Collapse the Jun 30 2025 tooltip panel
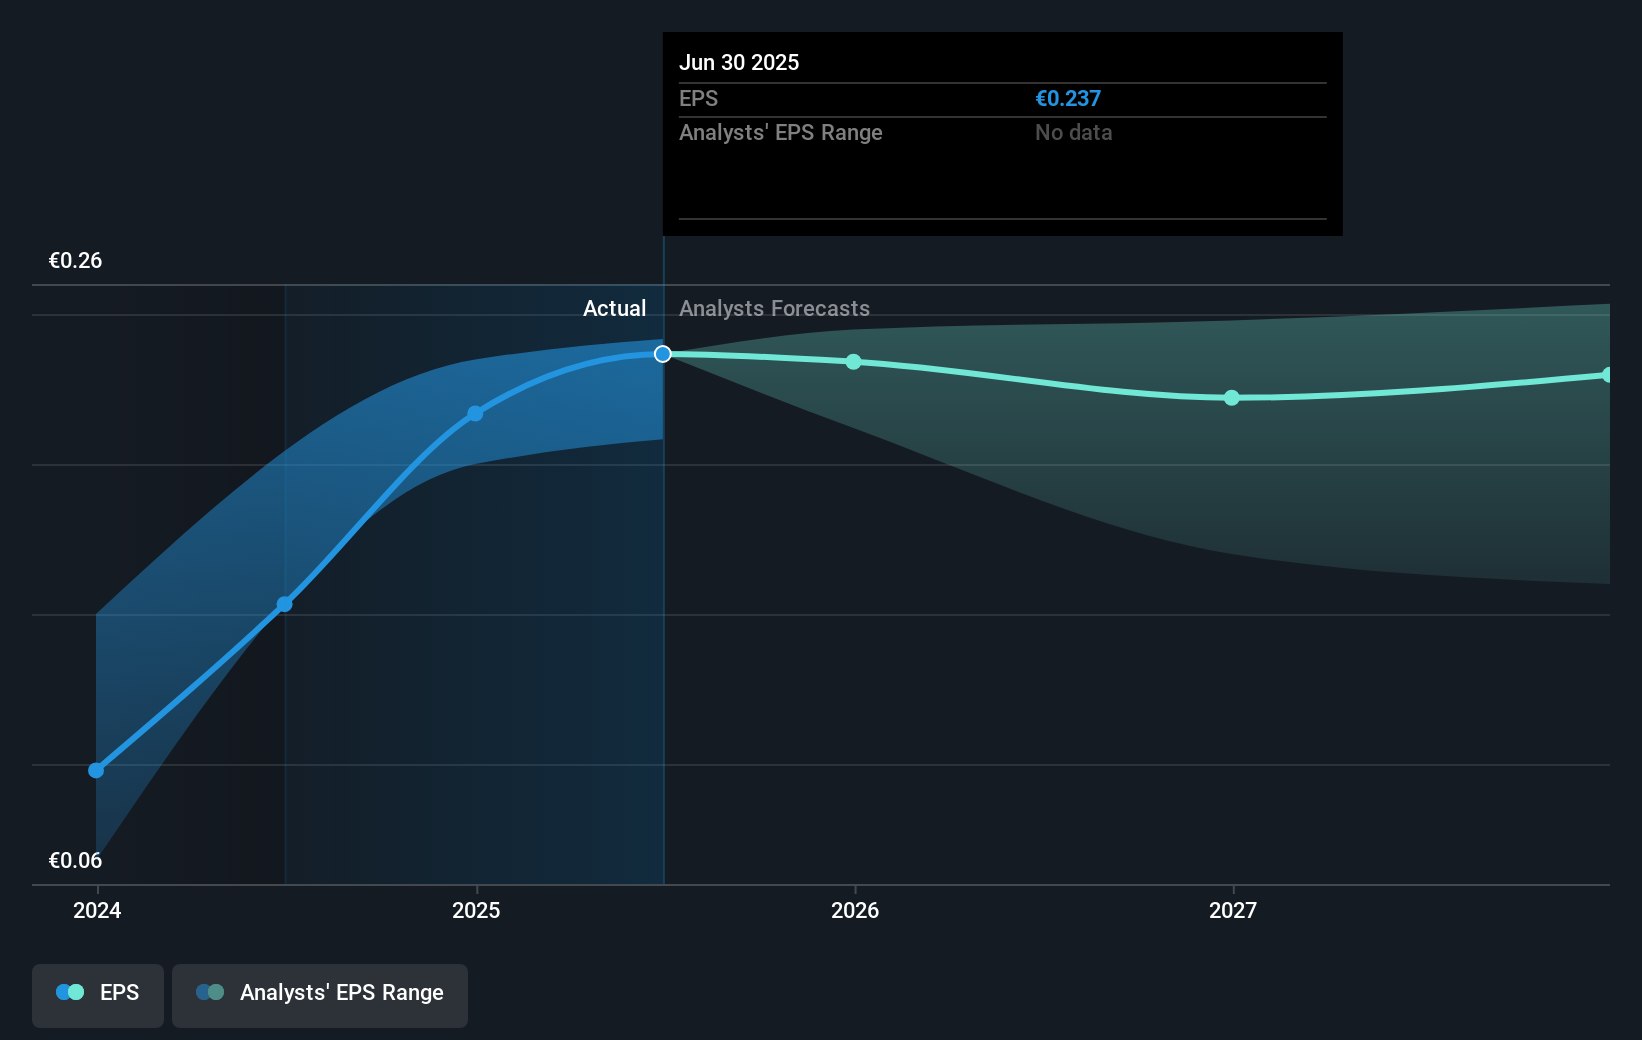This screenshot has width=1642, height=1040. (740, 62)
